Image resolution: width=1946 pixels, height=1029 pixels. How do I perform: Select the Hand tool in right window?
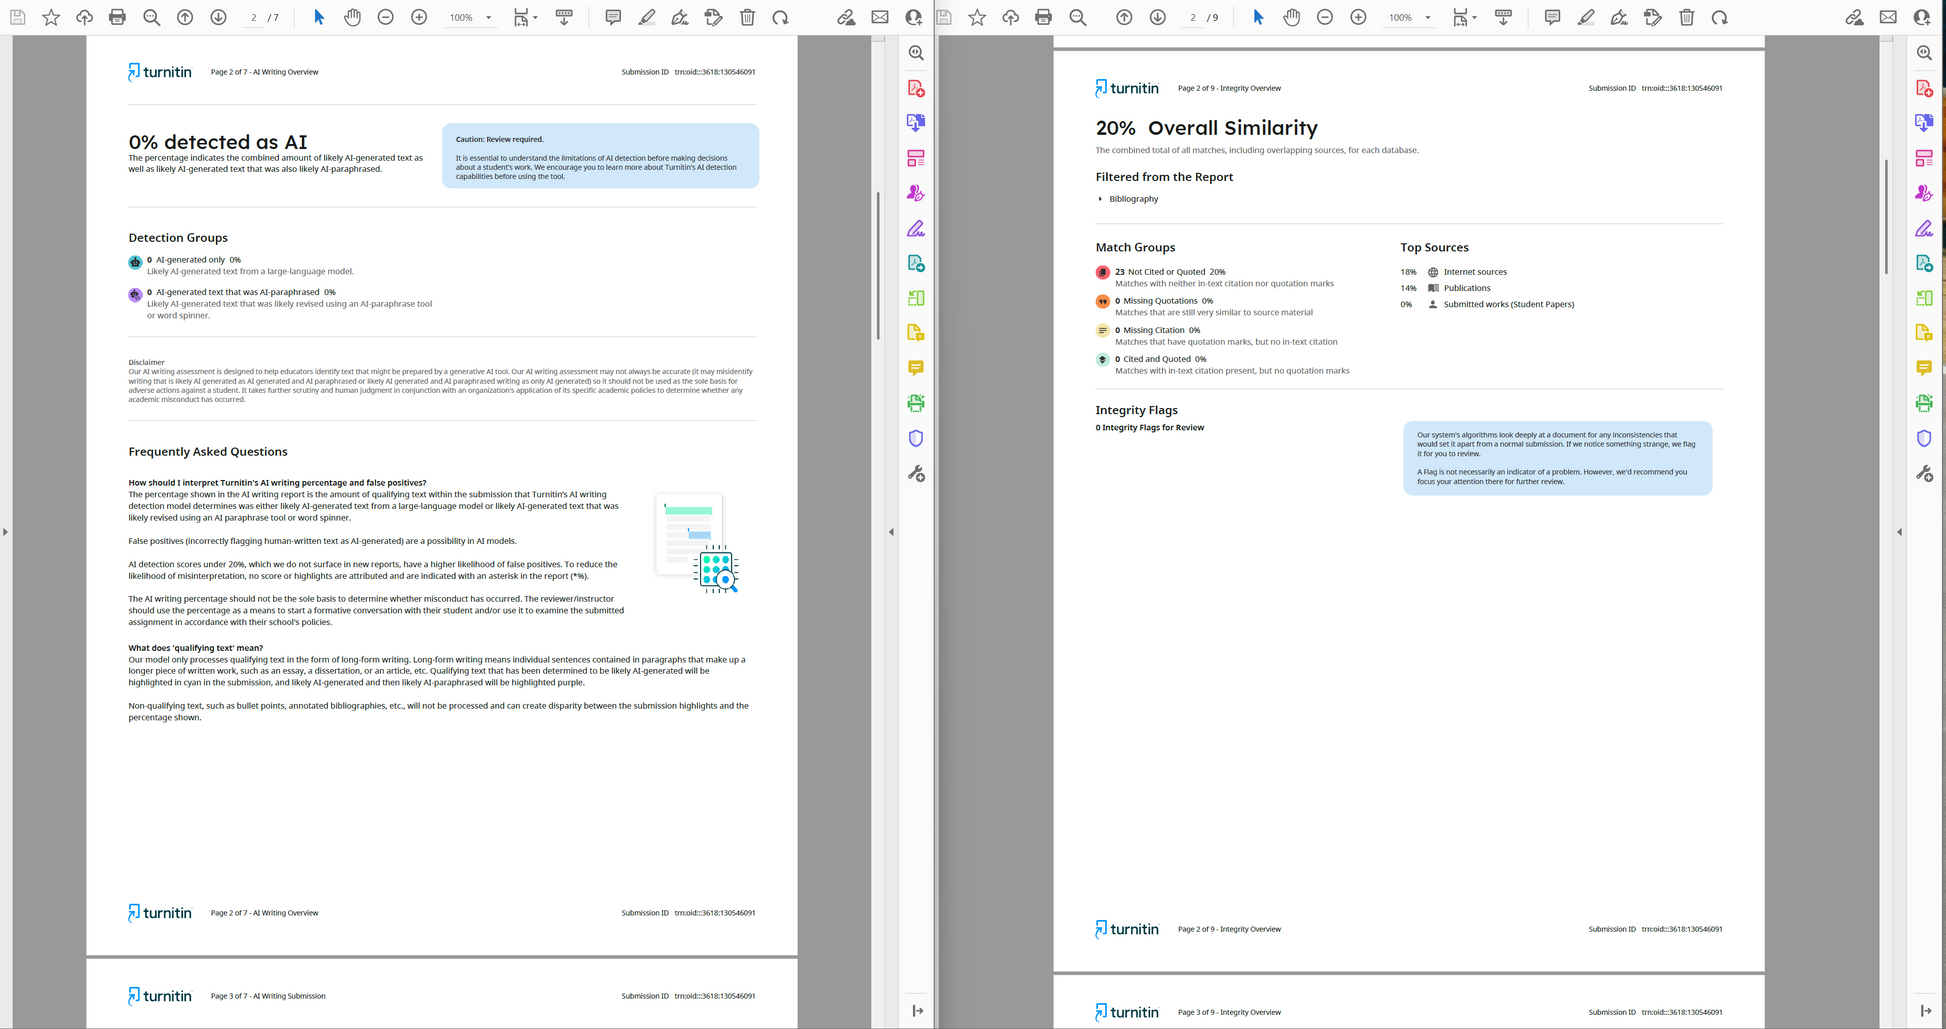pos(1291,17)
